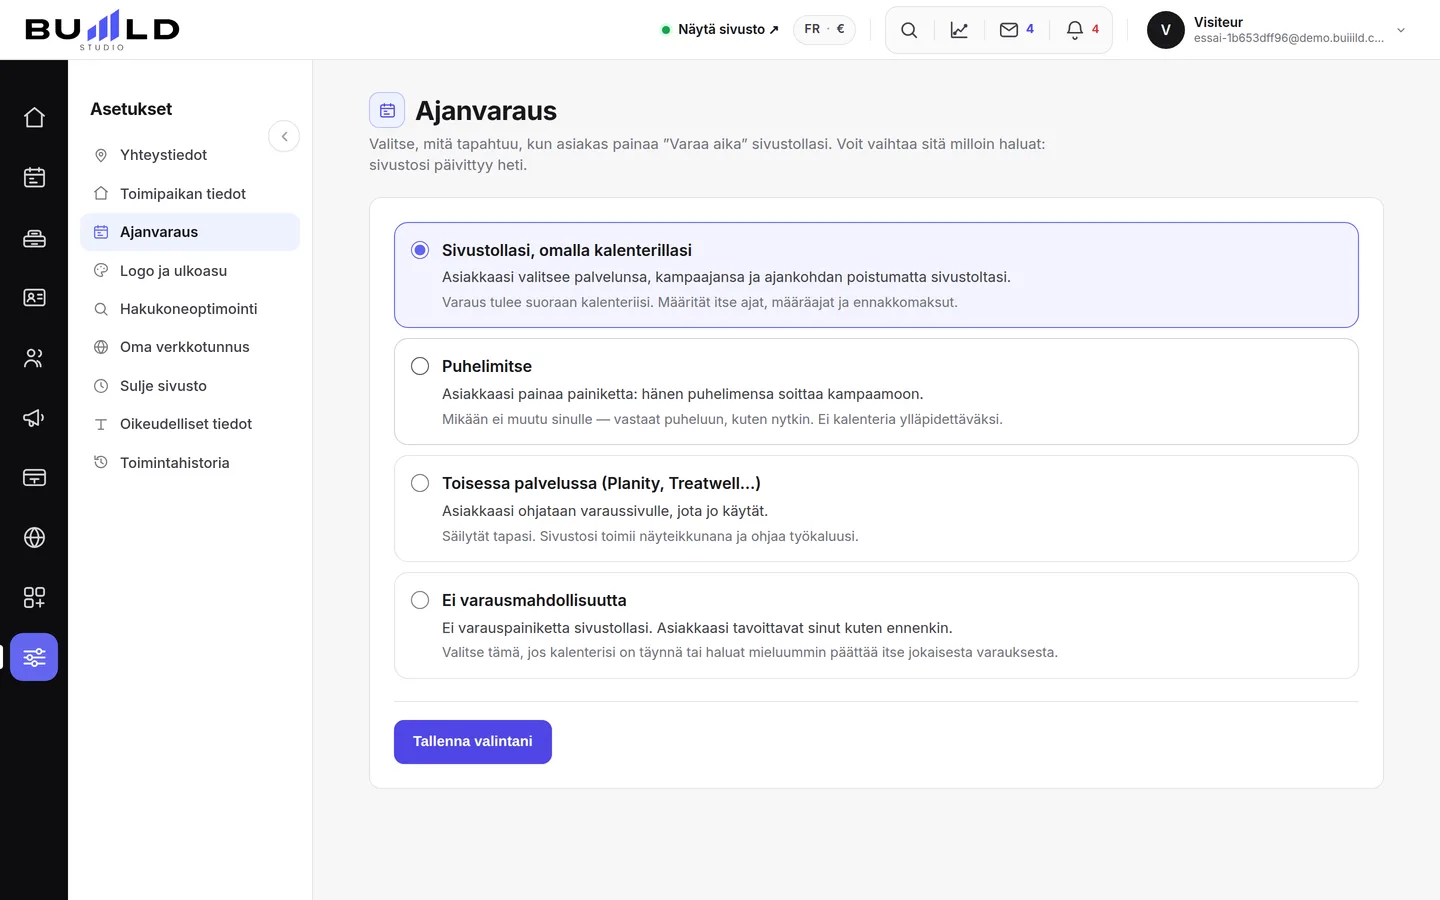Open the statistics chart icon in header
The height and width of the screenshot is (900, 1440).
[959, 30]
